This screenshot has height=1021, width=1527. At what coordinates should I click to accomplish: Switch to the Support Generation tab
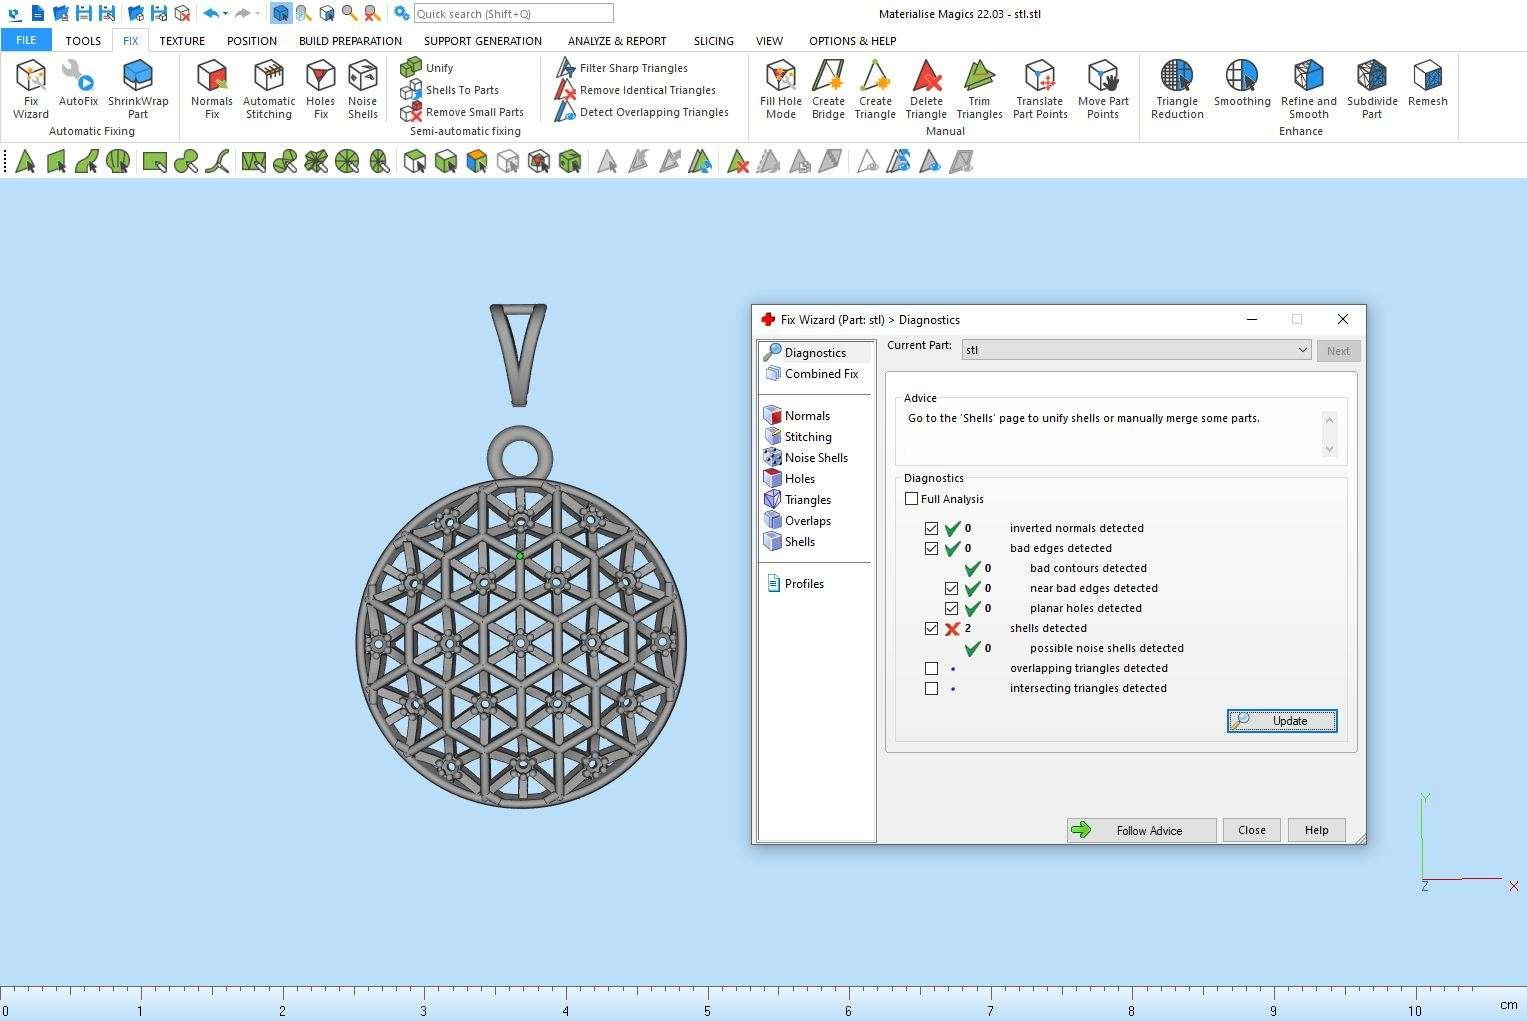(x=482, y=41)
